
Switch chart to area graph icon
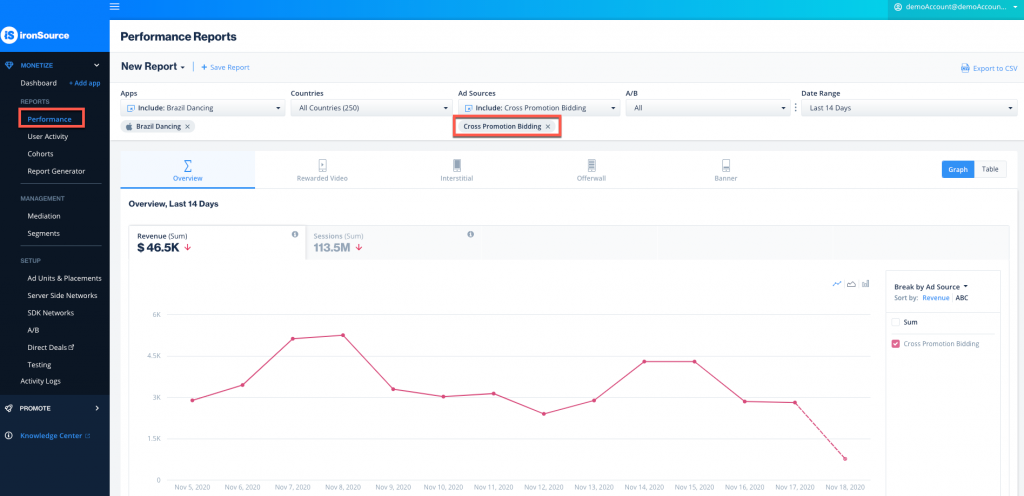point(852,283)
